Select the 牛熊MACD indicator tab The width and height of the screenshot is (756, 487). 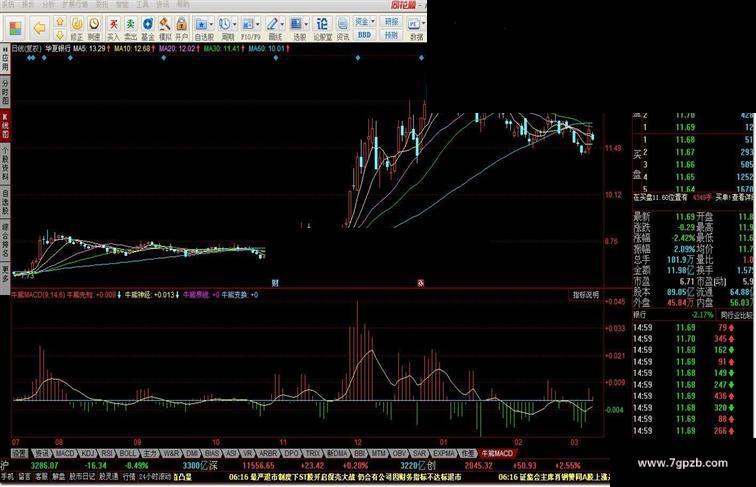[x=498, y=453]
